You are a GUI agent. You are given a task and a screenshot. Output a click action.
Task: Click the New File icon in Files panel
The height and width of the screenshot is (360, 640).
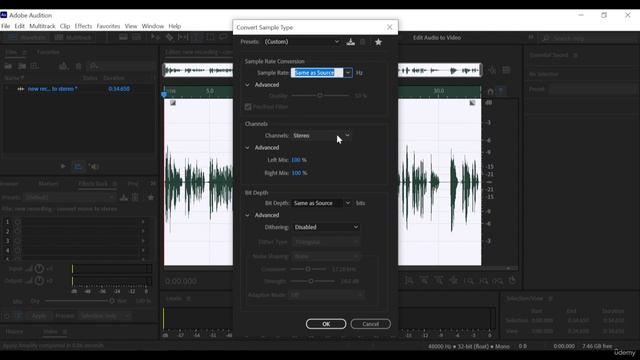35,66
